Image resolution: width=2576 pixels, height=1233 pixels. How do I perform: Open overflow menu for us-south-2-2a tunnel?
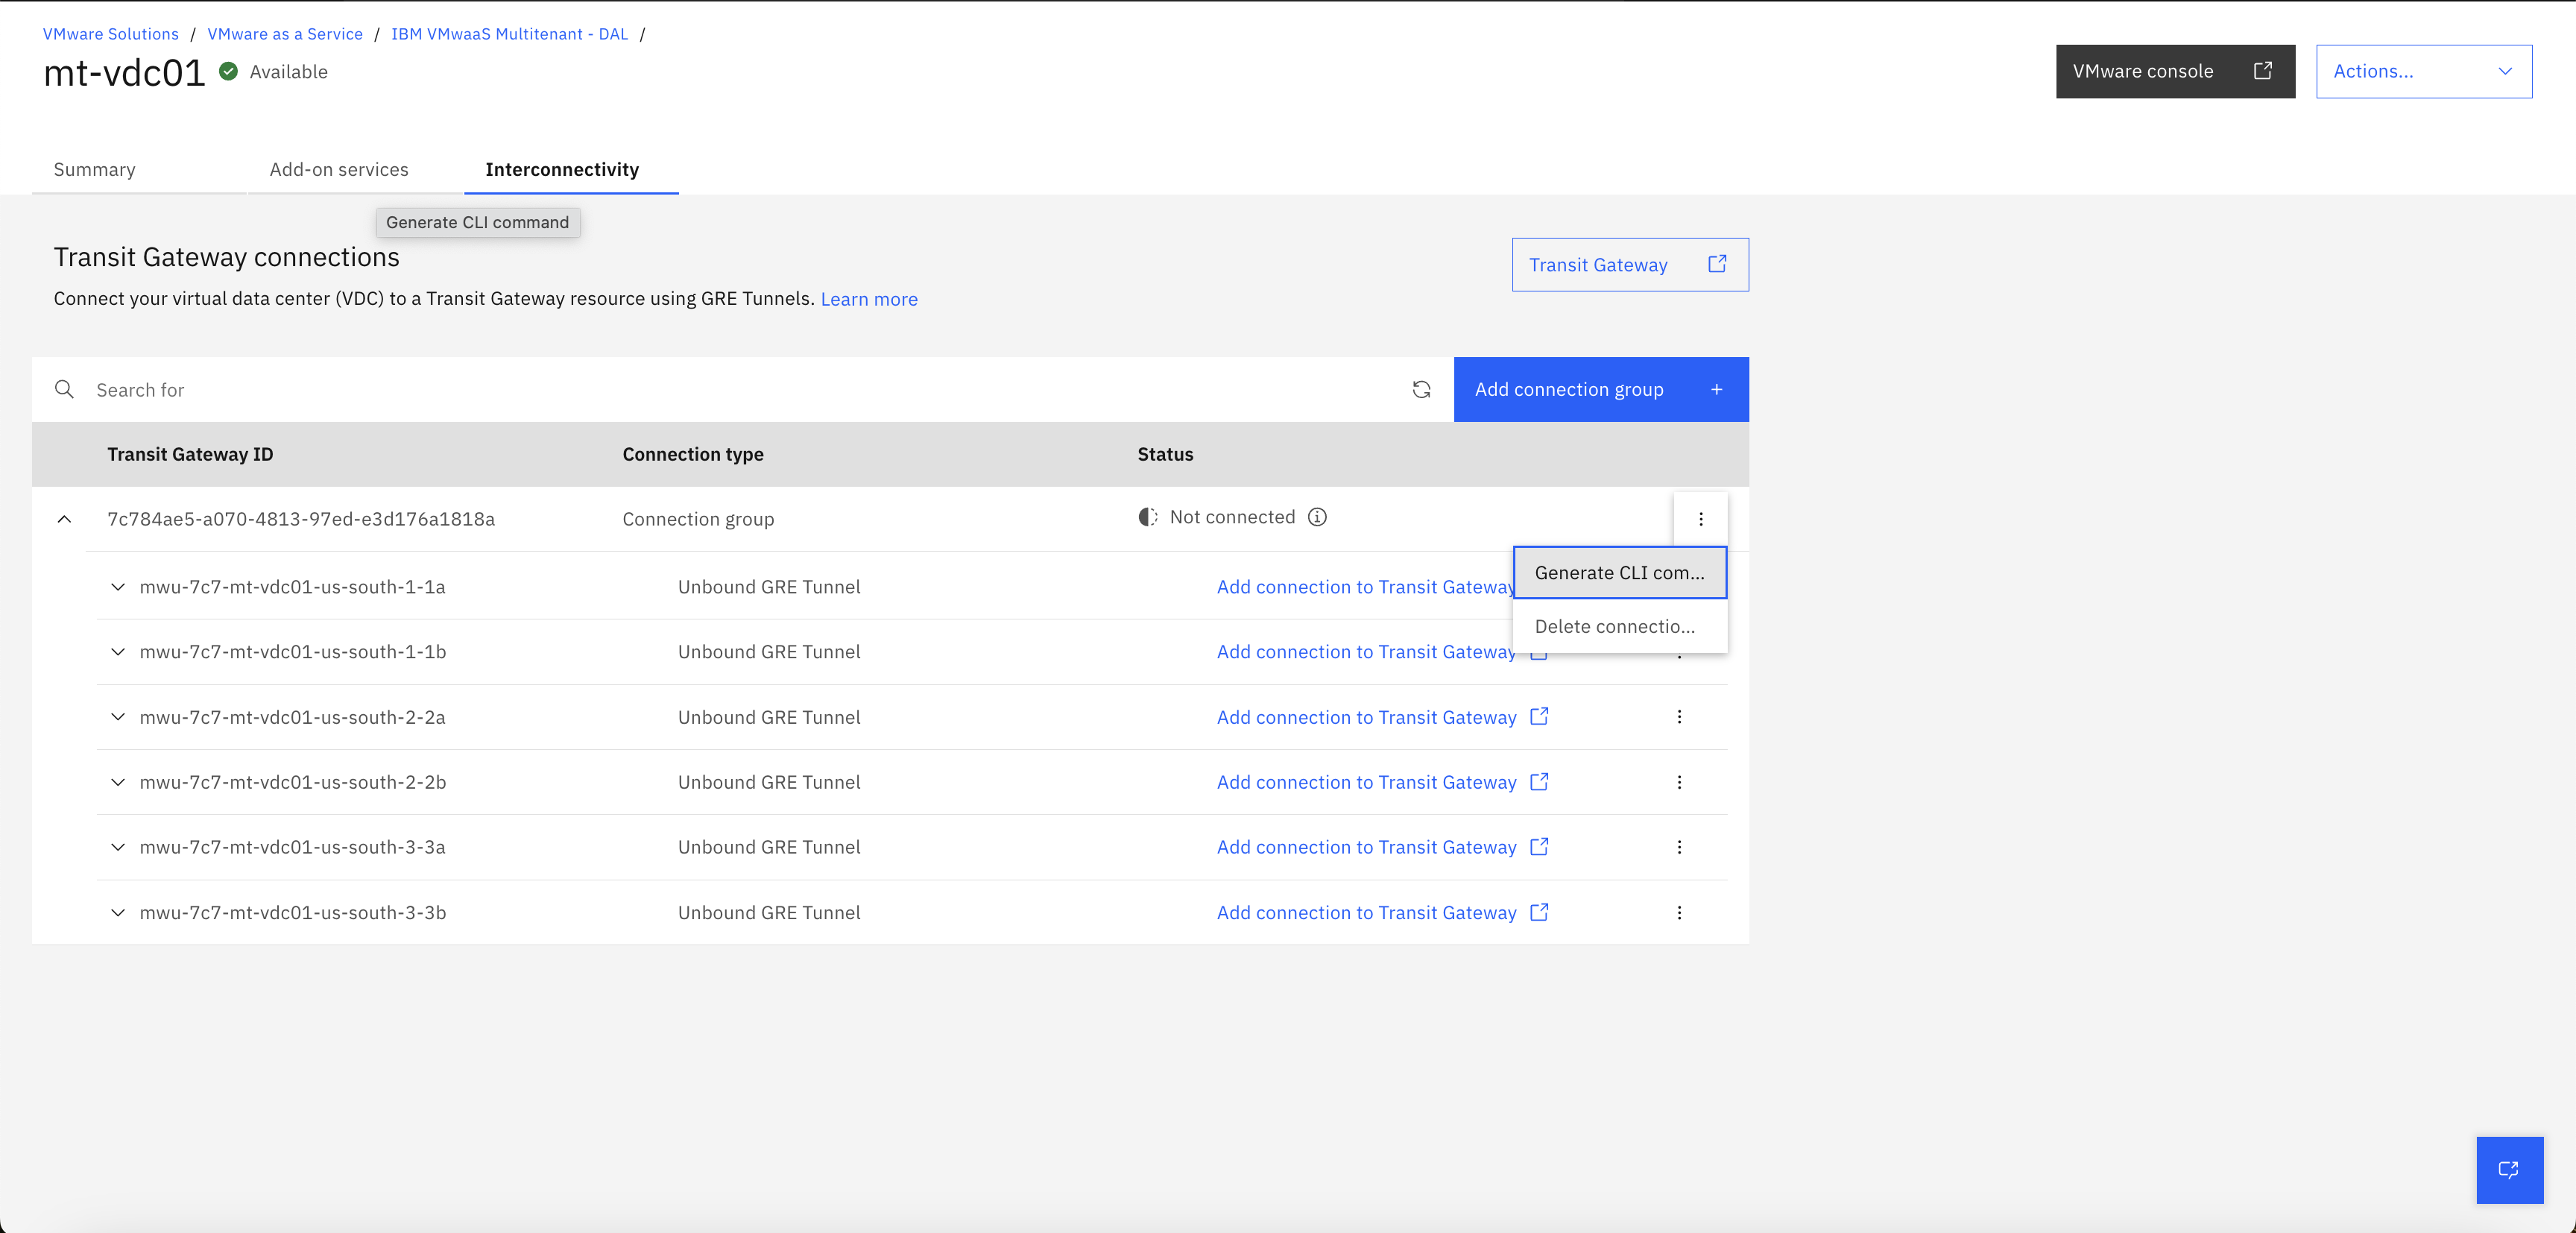[x=1679, y=717]
